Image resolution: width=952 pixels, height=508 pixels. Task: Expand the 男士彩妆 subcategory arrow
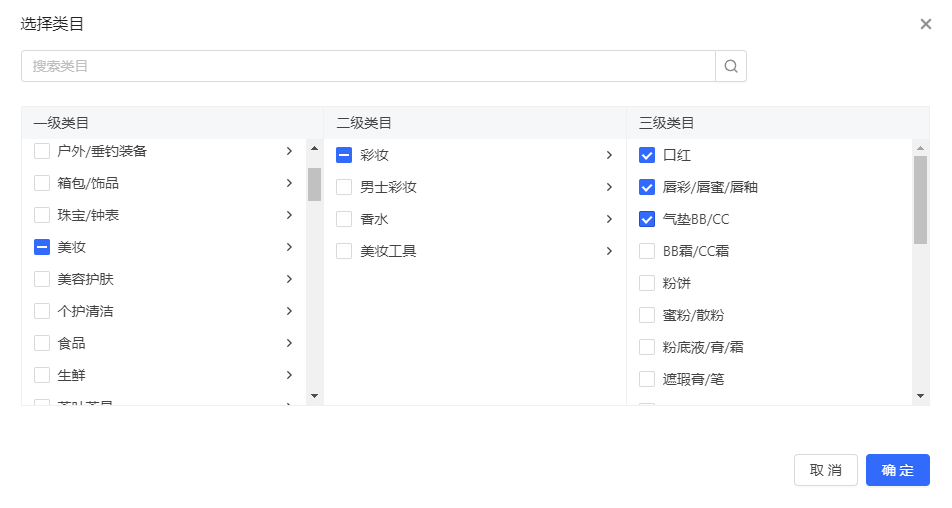pos(609,187)
